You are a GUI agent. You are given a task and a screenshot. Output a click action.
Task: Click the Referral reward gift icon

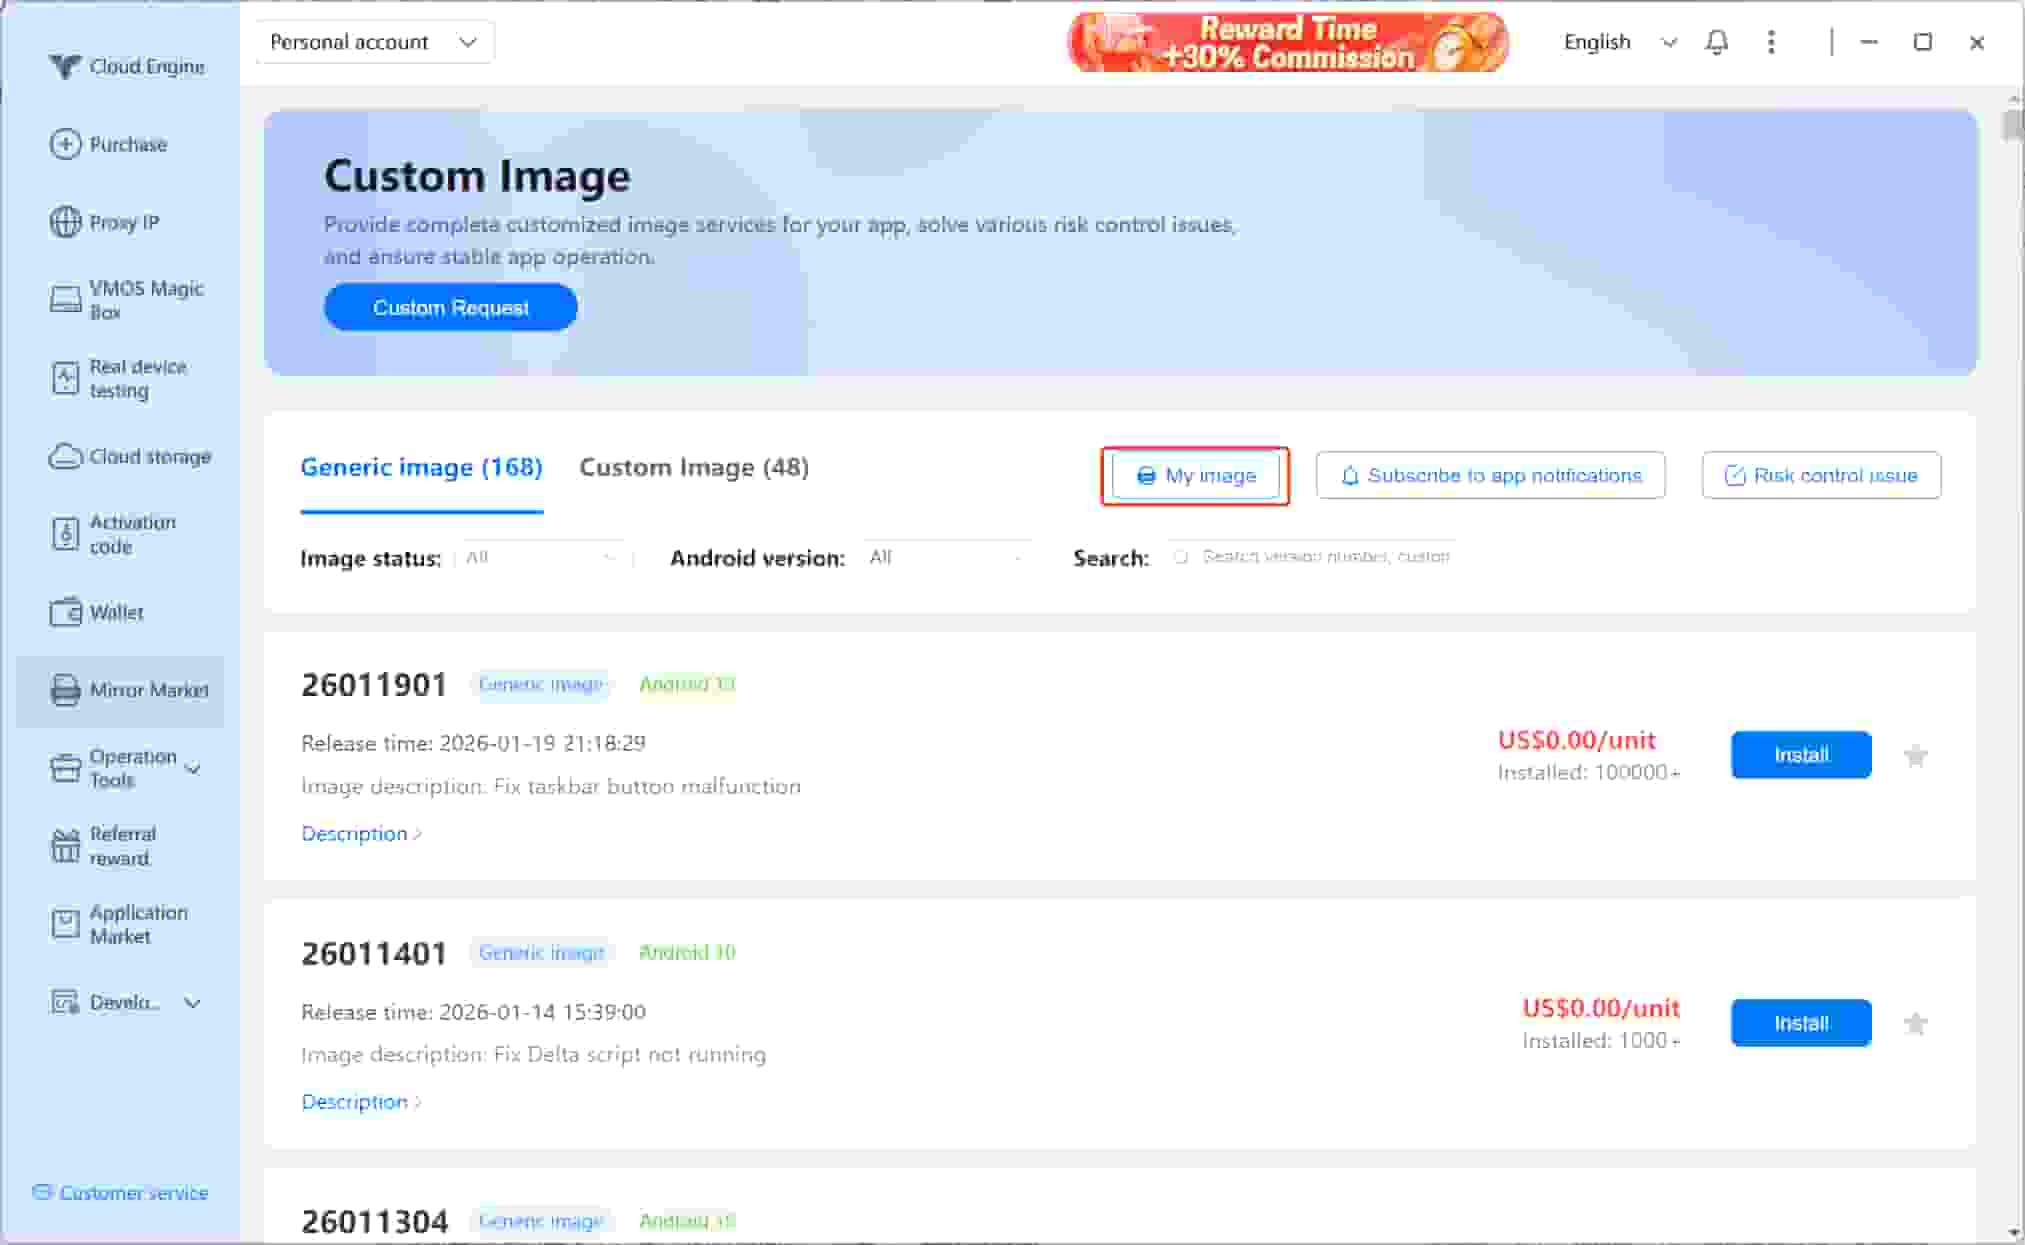coord(65,846)
